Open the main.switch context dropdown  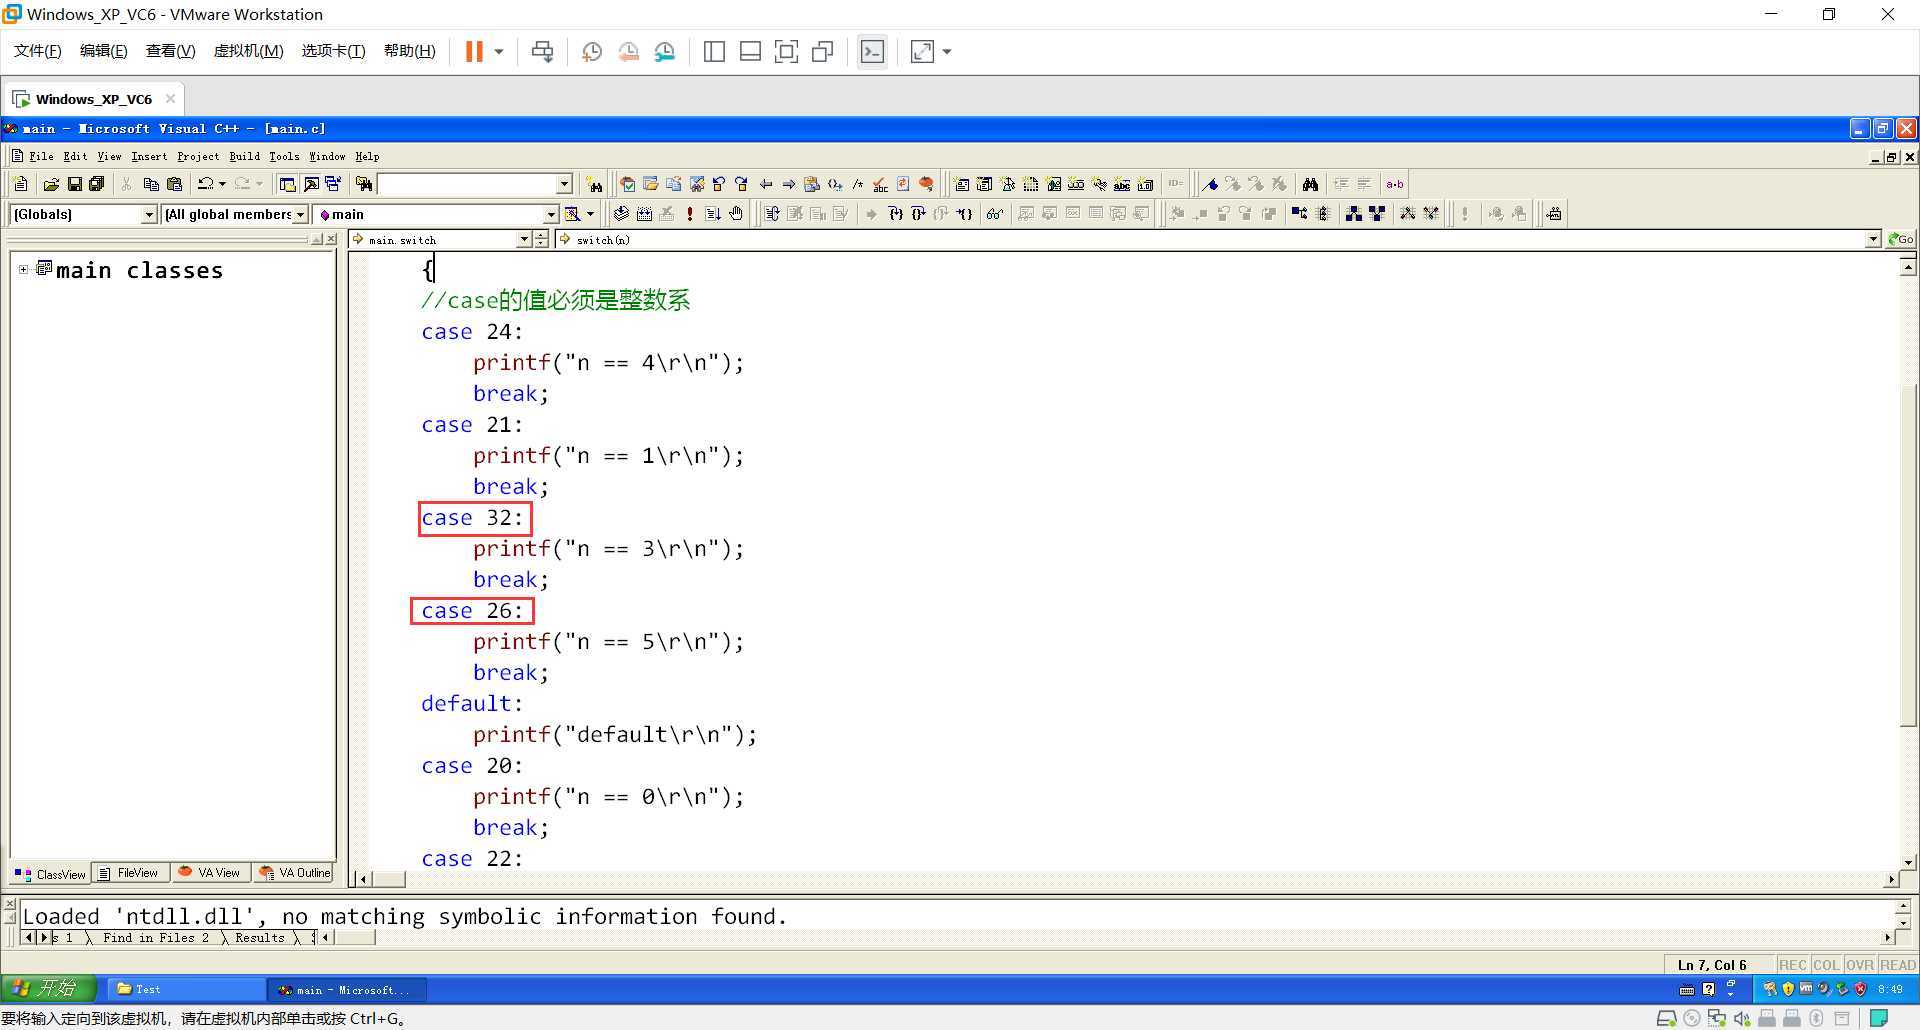[524, 240]
